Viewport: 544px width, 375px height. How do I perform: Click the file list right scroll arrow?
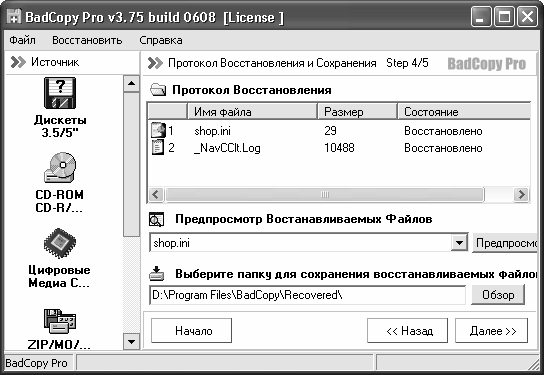(521, 194)
